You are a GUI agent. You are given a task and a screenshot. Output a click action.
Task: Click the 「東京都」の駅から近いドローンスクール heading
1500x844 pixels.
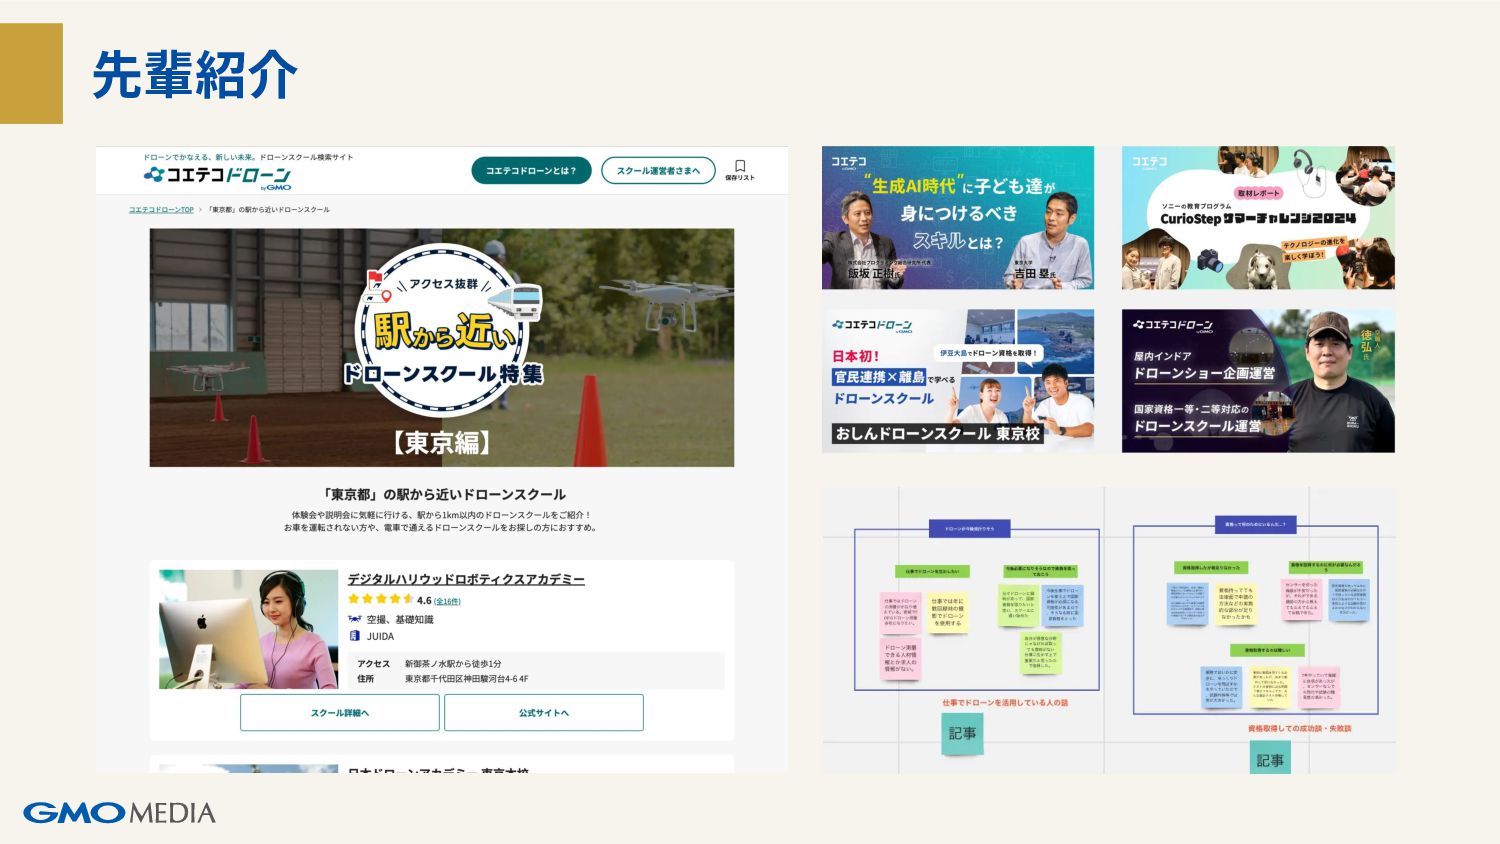point(443,494)
